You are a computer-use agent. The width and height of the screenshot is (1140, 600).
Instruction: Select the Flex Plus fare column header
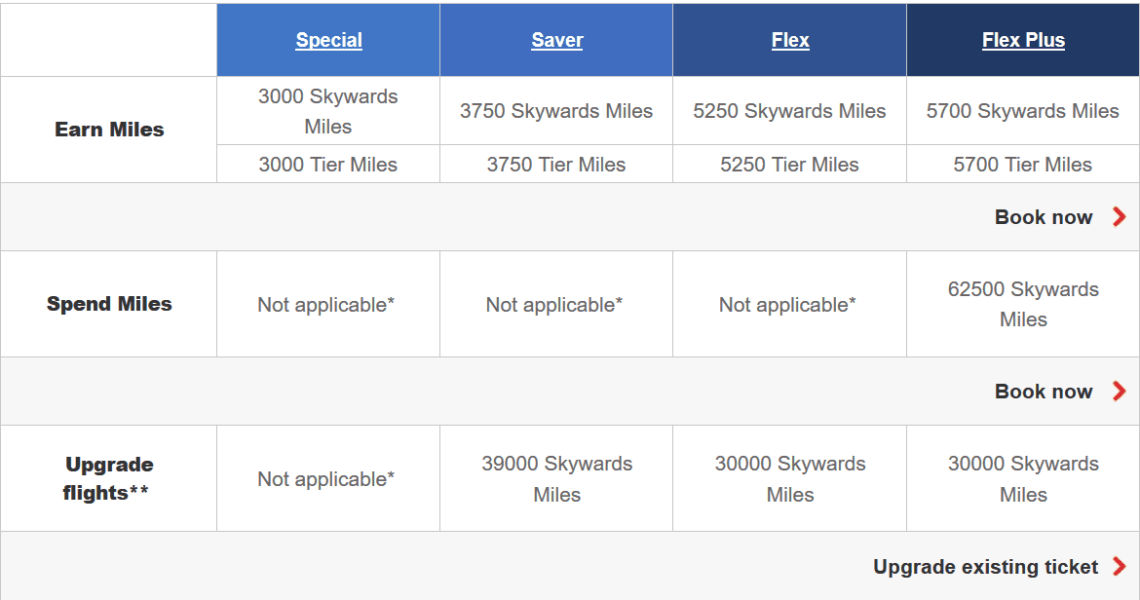click(1022, 39)
